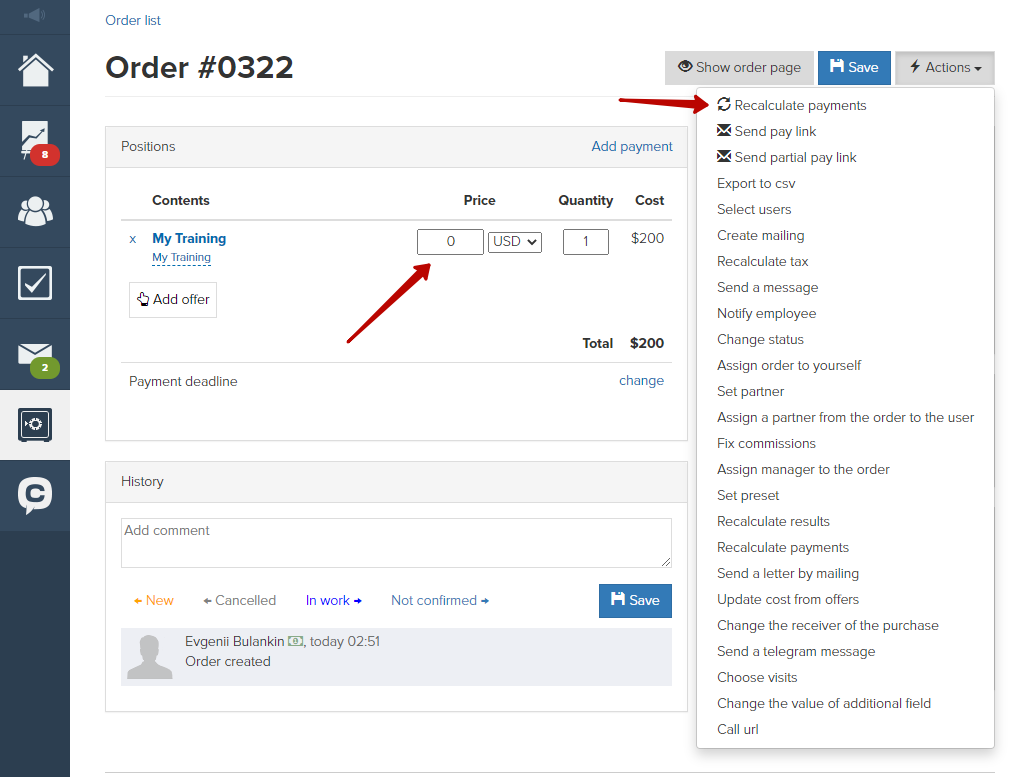Choose Set partner action

(x=751, y=391)
